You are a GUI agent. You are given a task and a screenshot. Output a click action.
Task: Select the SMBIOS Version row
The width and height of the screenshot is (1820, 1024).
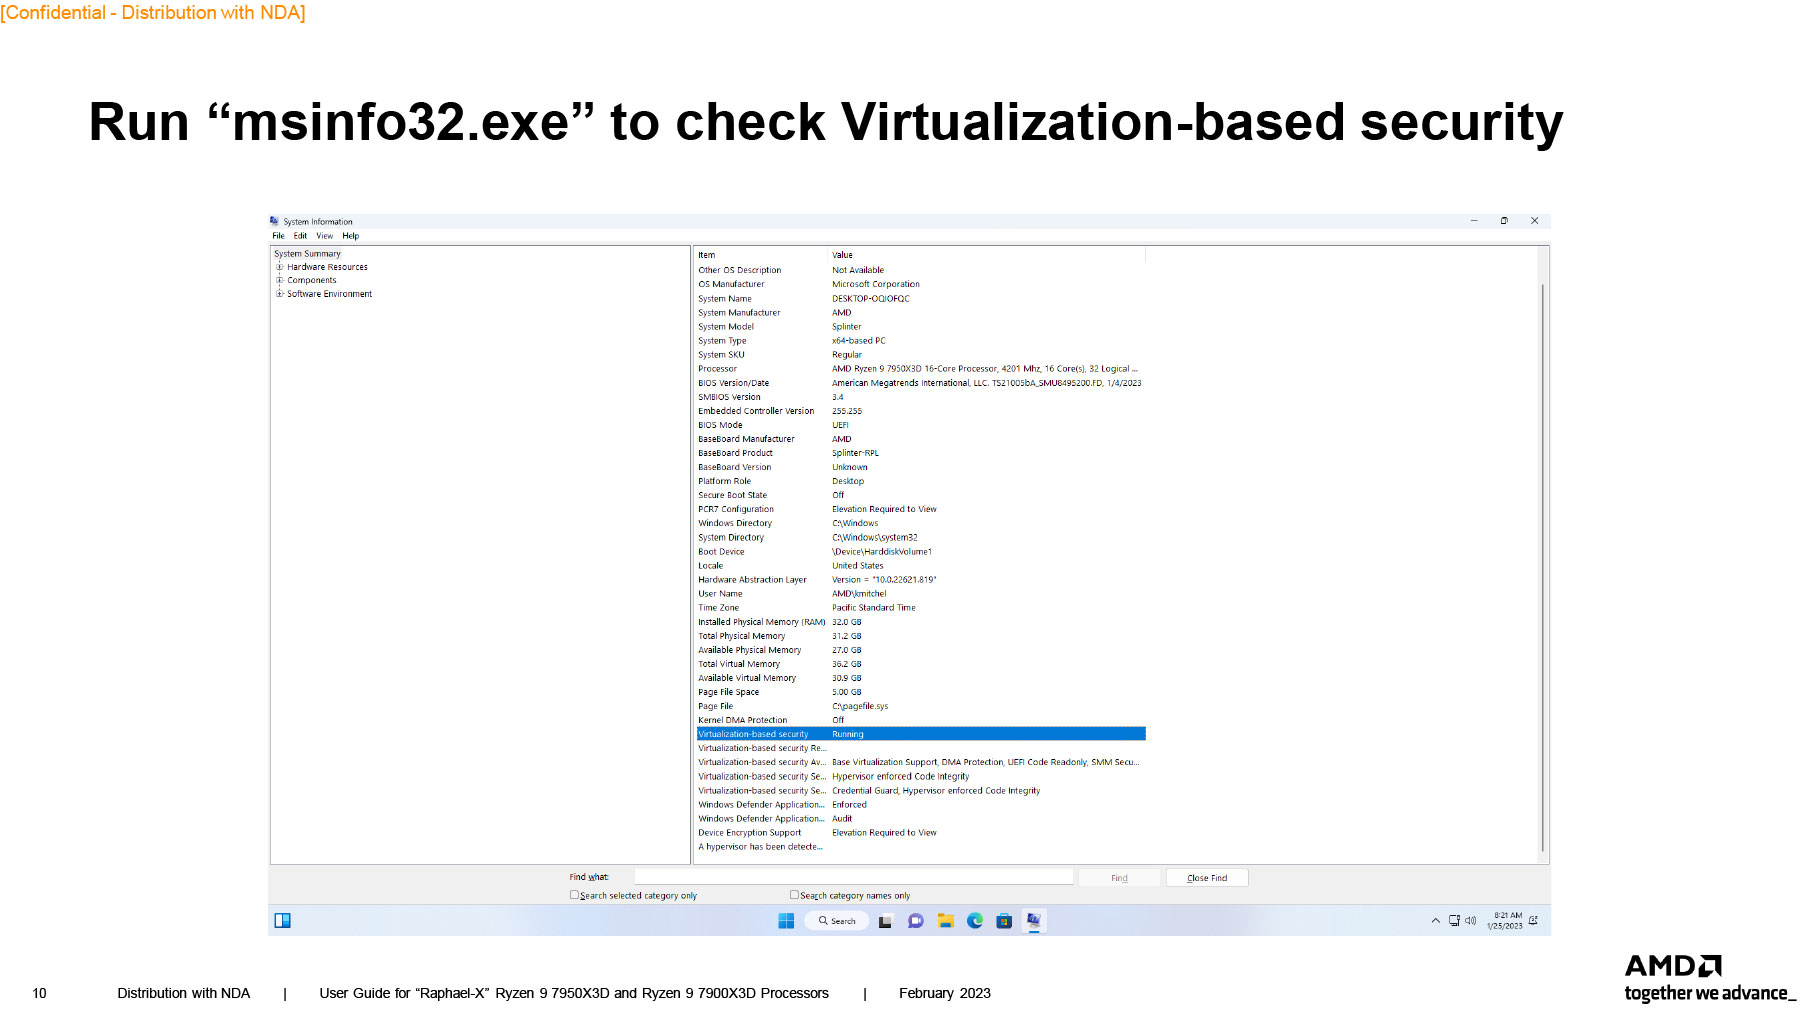(x=921, y=397)
